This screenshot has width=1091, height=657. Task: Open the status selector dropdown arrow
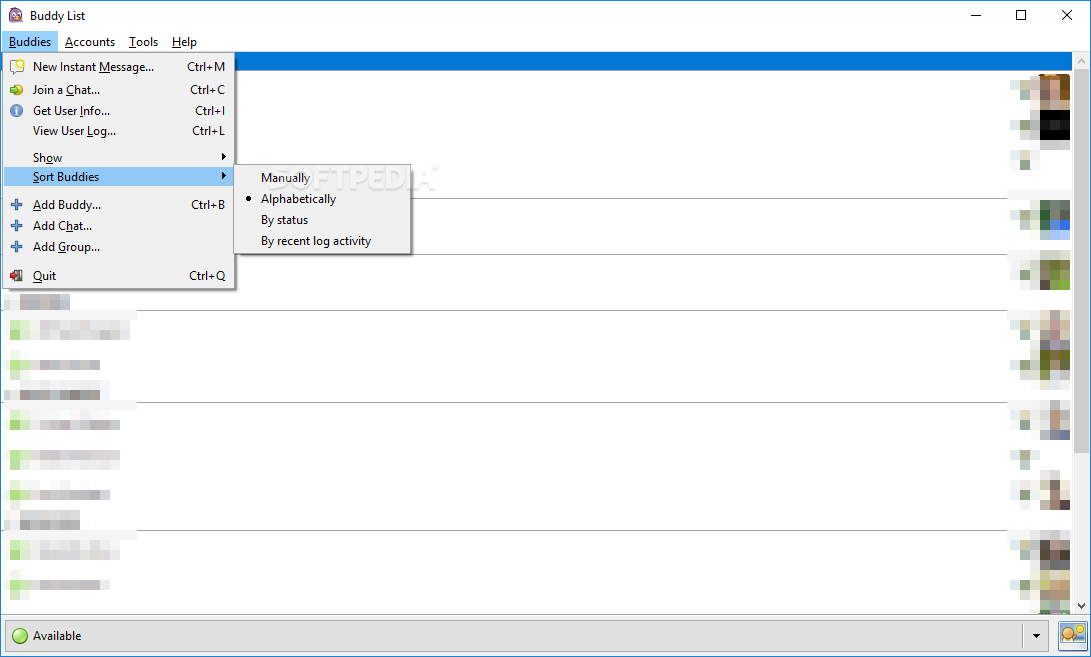tap(1036, 635)
